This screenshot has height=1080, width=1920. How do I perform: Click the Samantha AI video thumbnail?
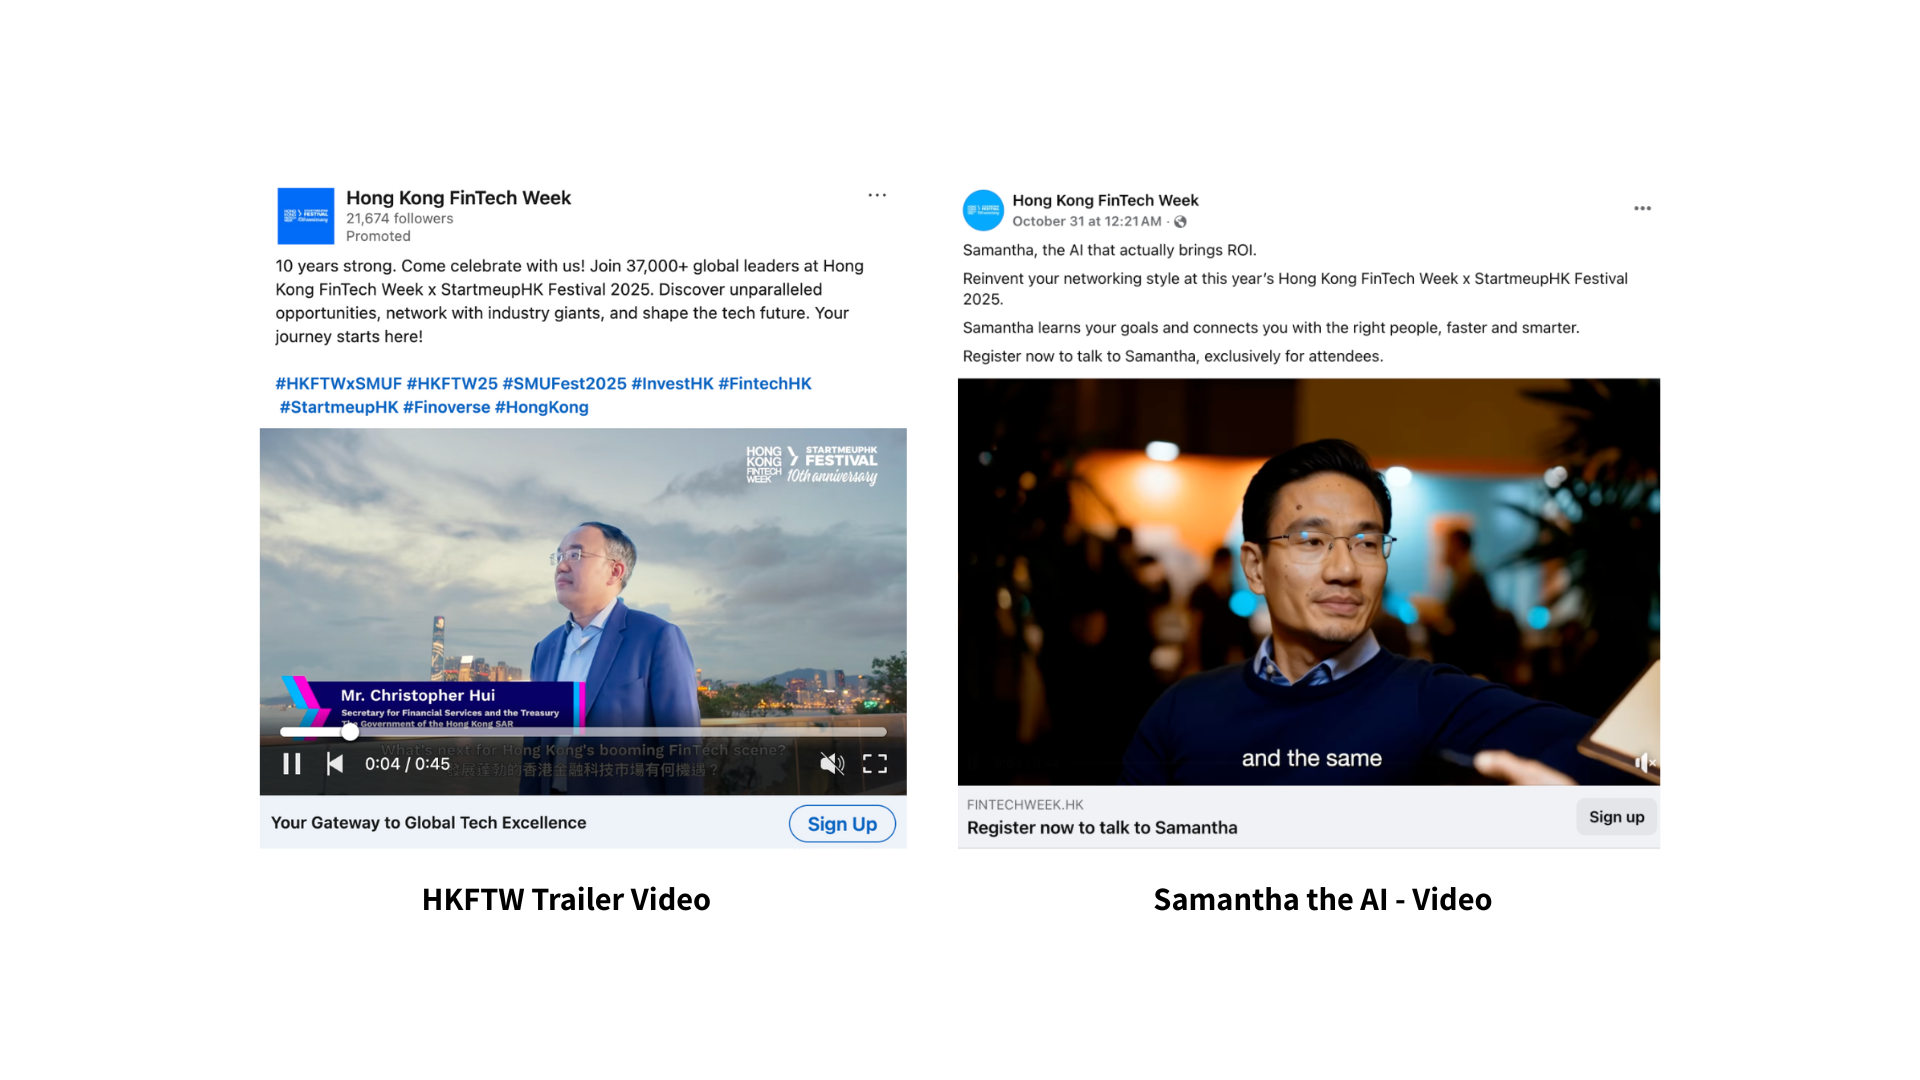click(1308, 580)
